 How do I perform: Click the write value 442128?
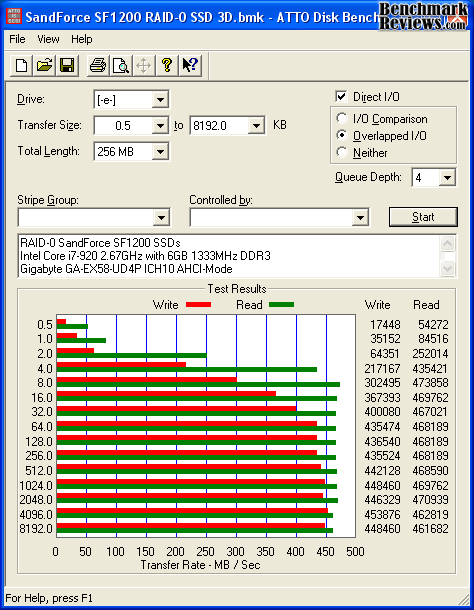tap(382, 471)
